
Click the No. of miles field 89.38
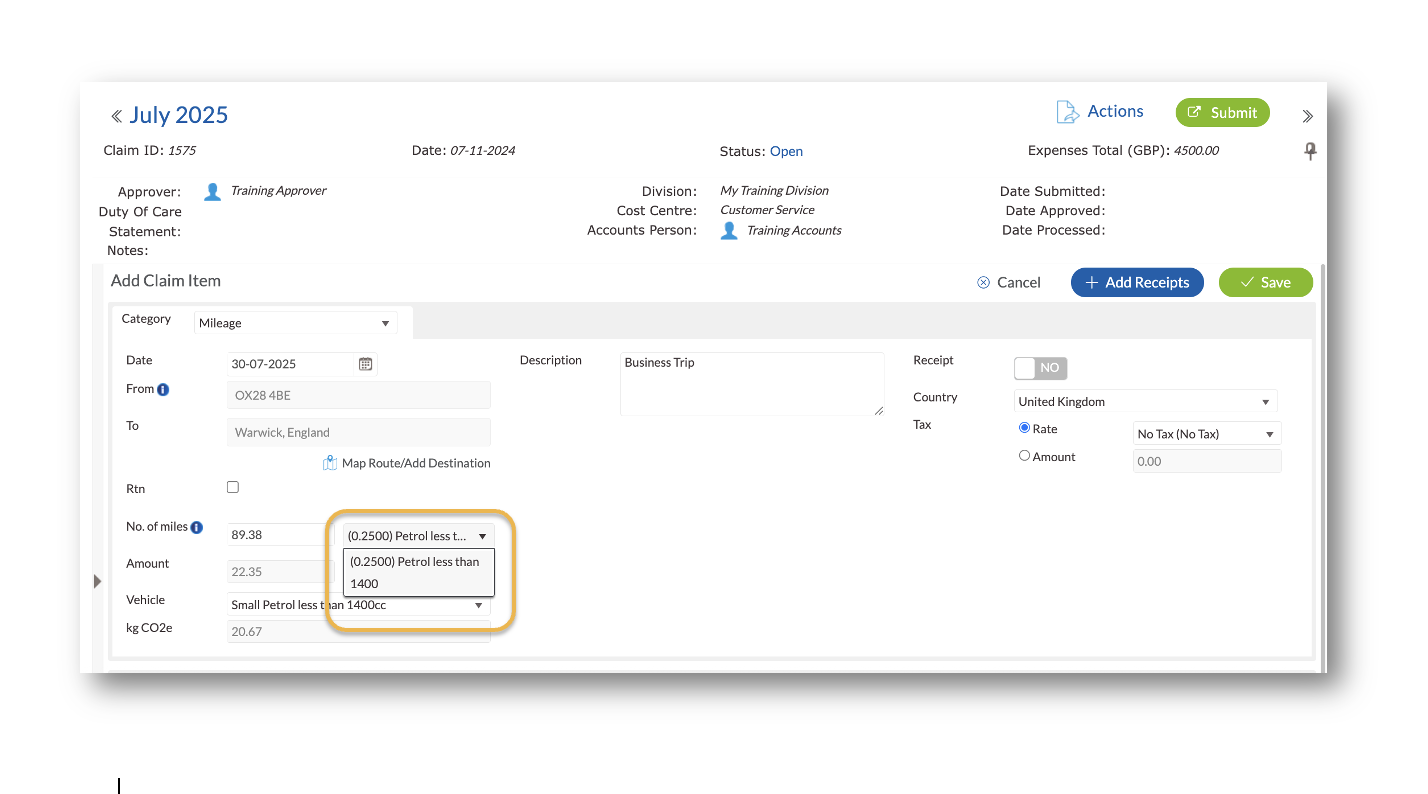[280, 535]
